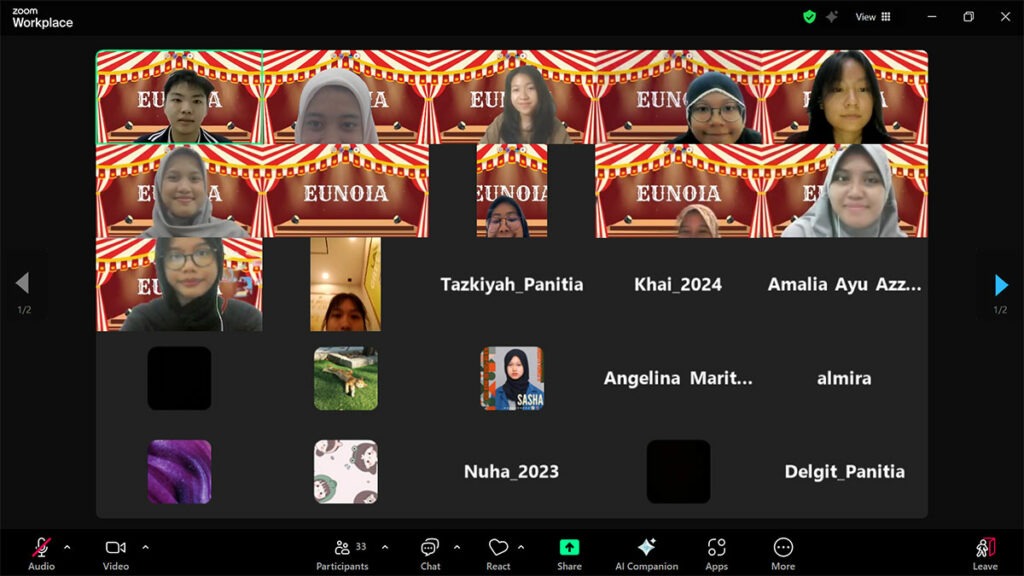Open the AI Companion
1024x576 pixels.
[646, 551]
